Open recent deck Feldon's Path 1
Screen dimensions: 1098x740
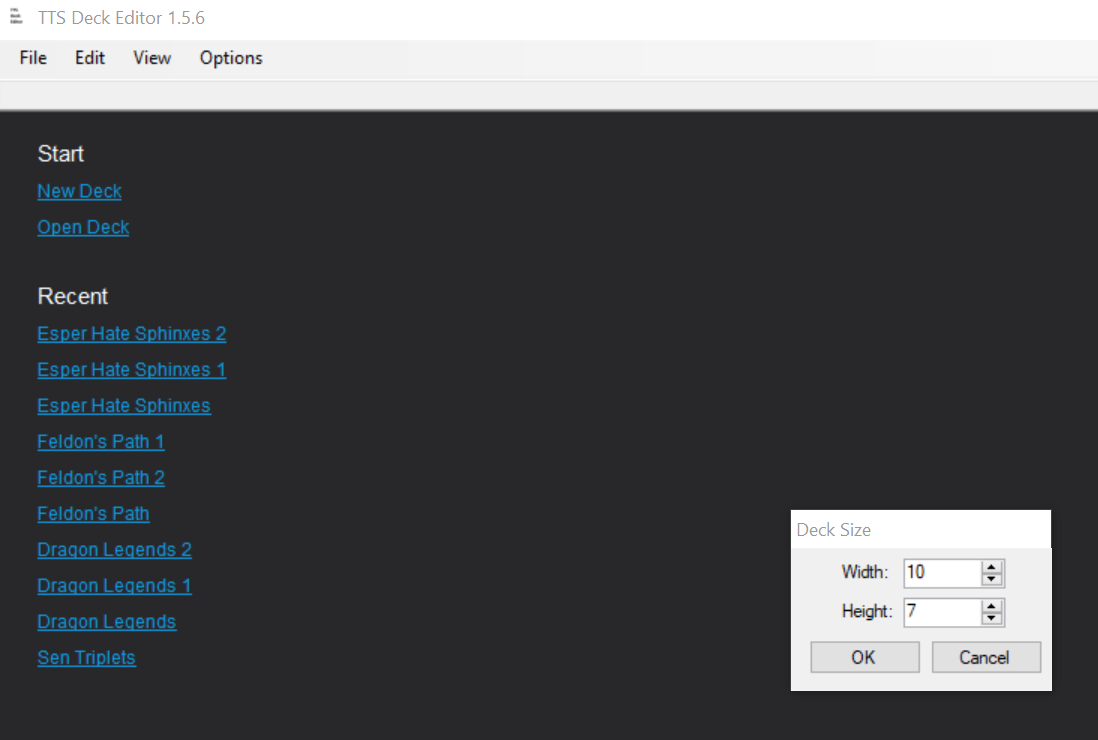pos(101,441)
